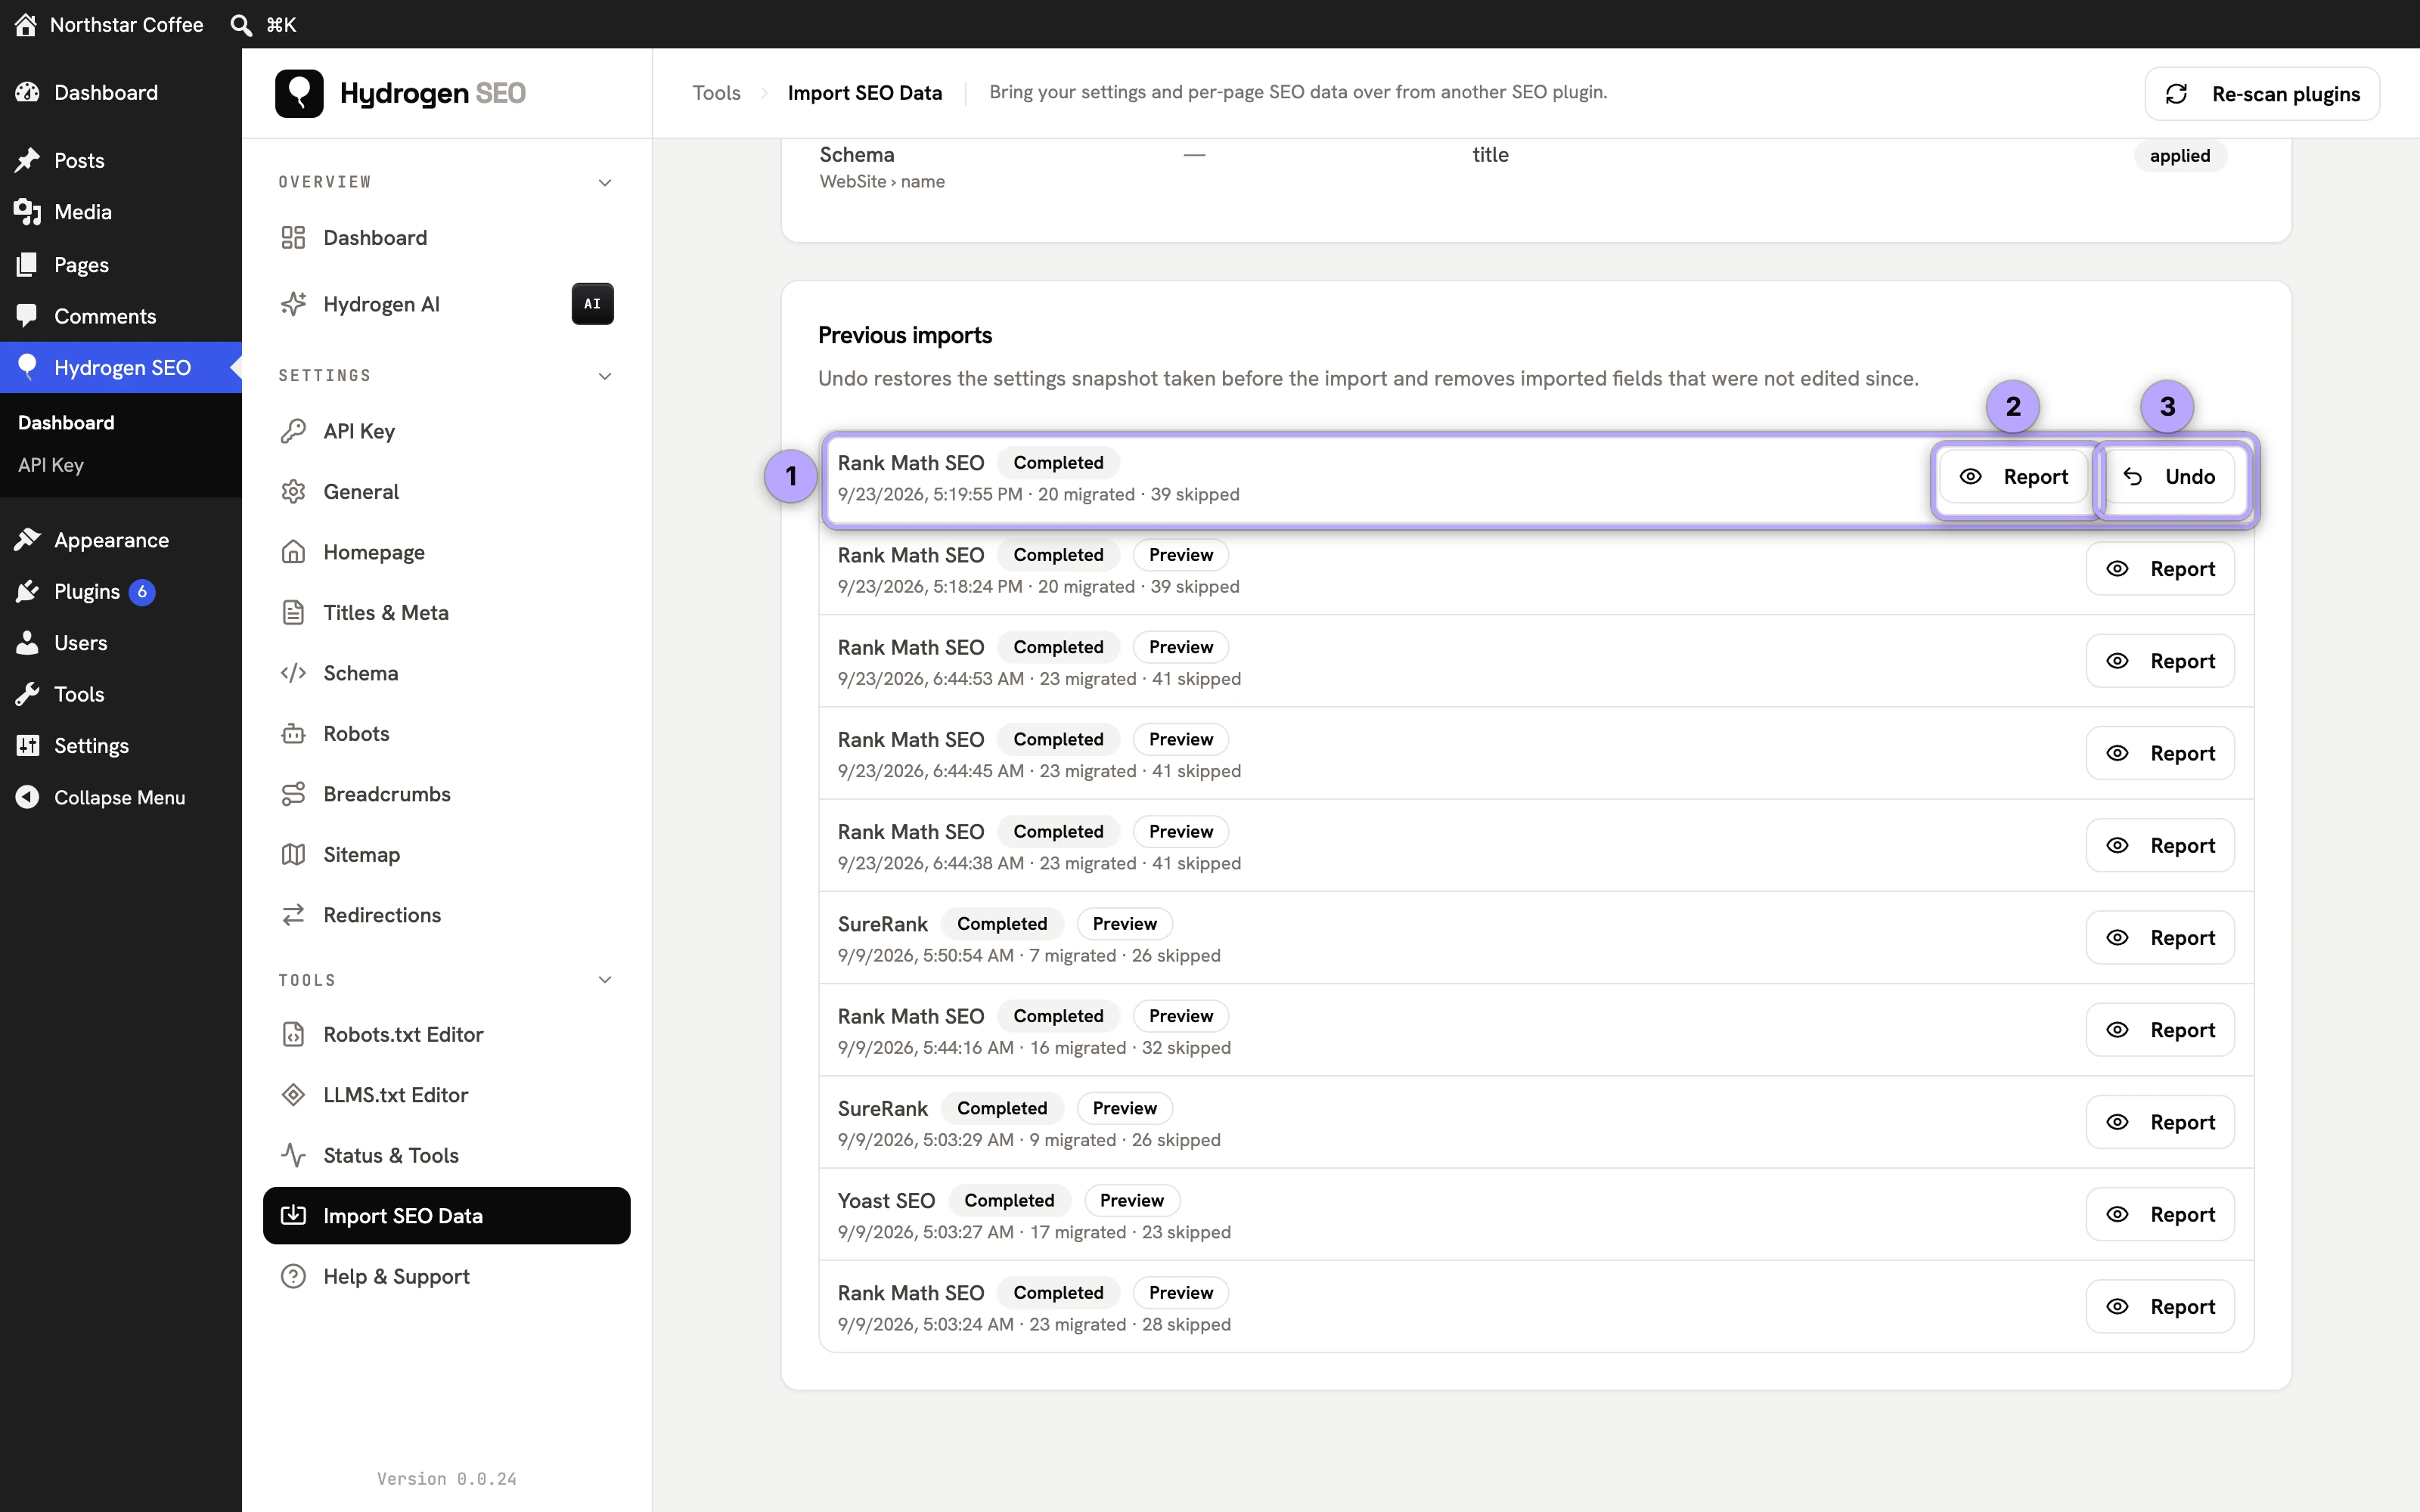The width and height of the screenshot is (2420, 1512).
Task: Open the LLMS.txt Editor tool
Action: click(x=447, y=1095)
